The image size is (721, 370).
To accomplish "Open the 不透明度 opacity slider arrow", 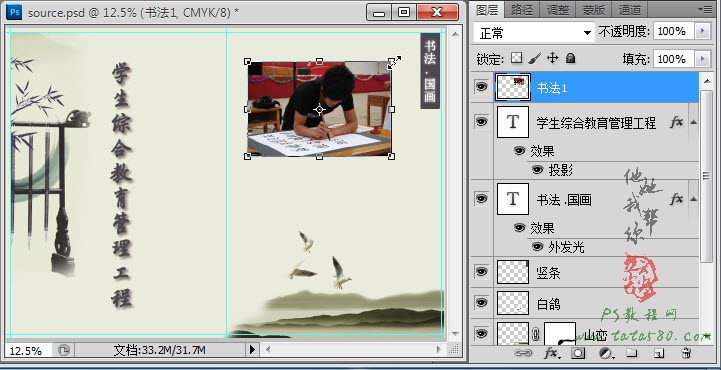I will tap(702, 31).
